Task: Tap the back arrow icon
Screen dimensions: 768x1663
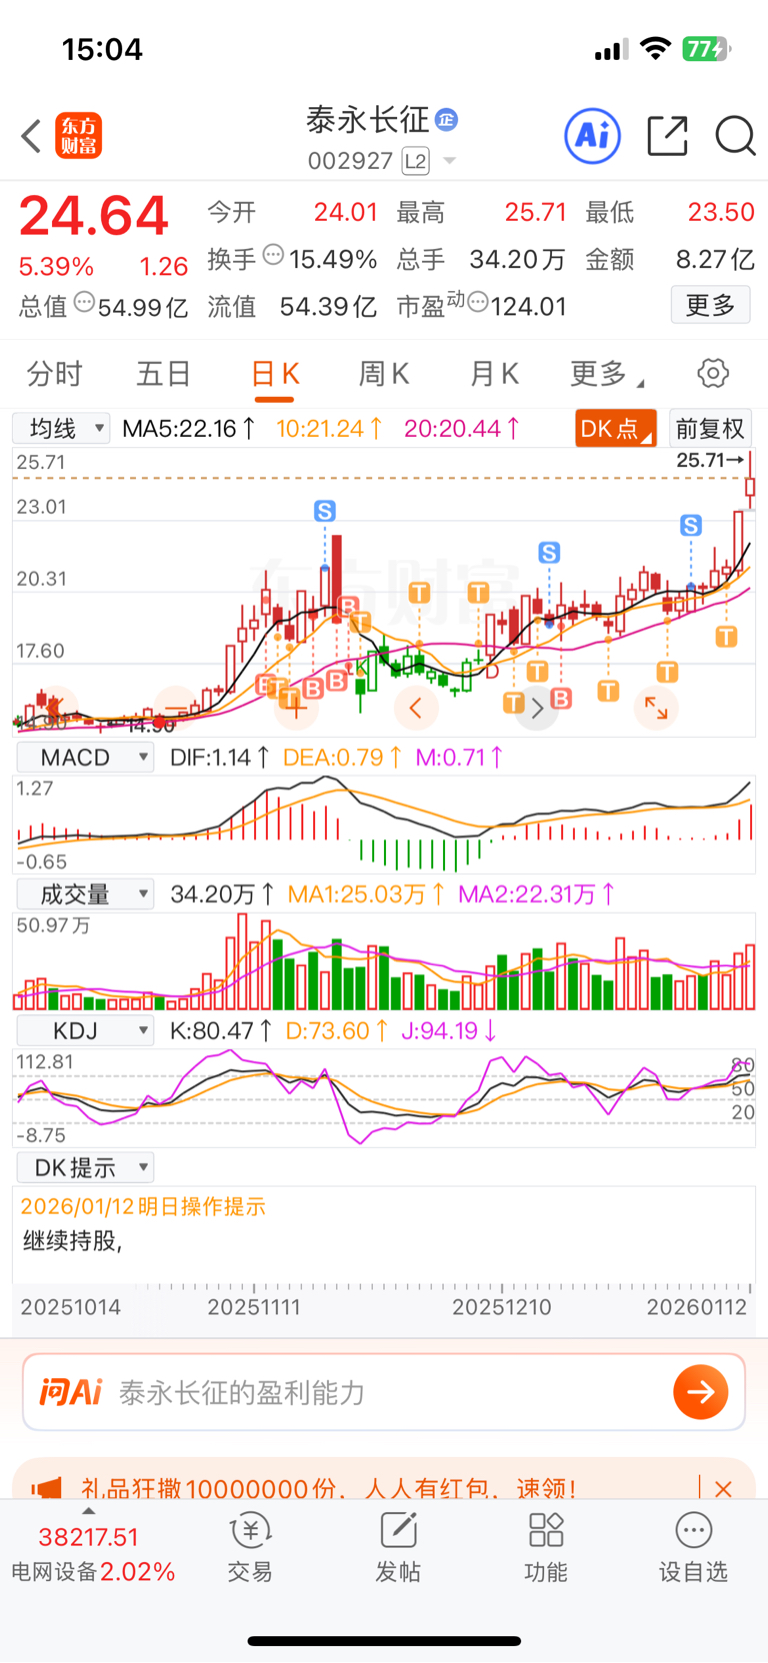Action: point(31,136)
